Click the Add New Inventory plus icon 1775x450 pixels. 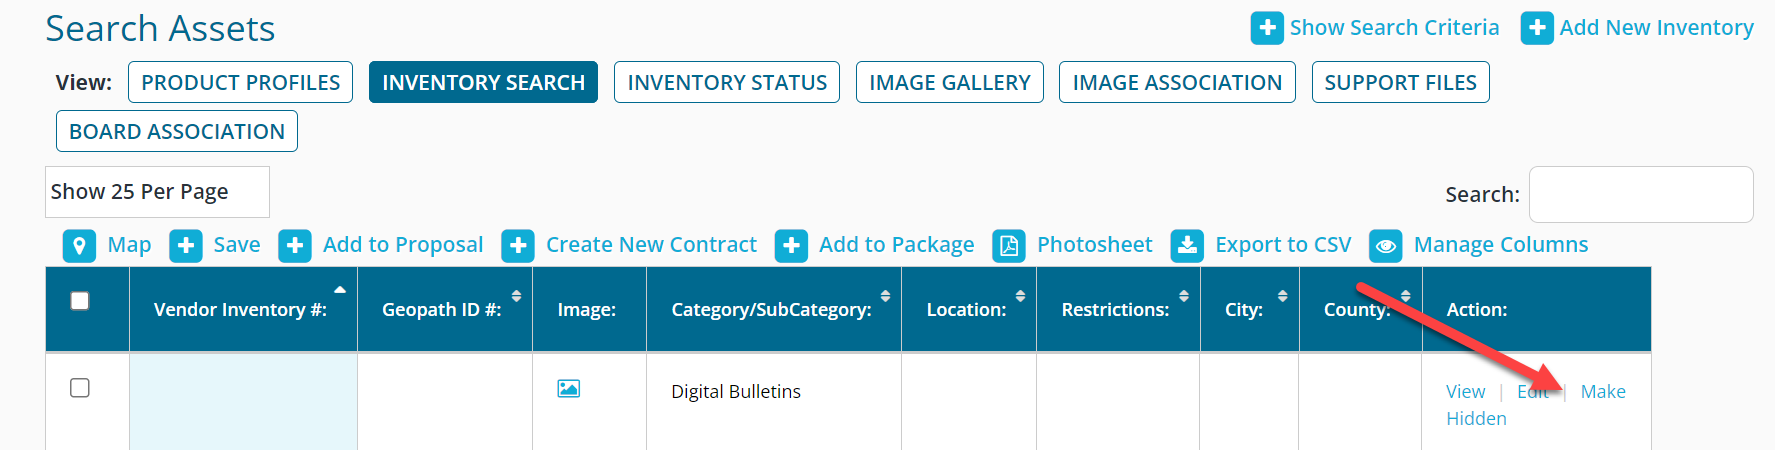pyautogui.click(x=1537, y=28)
